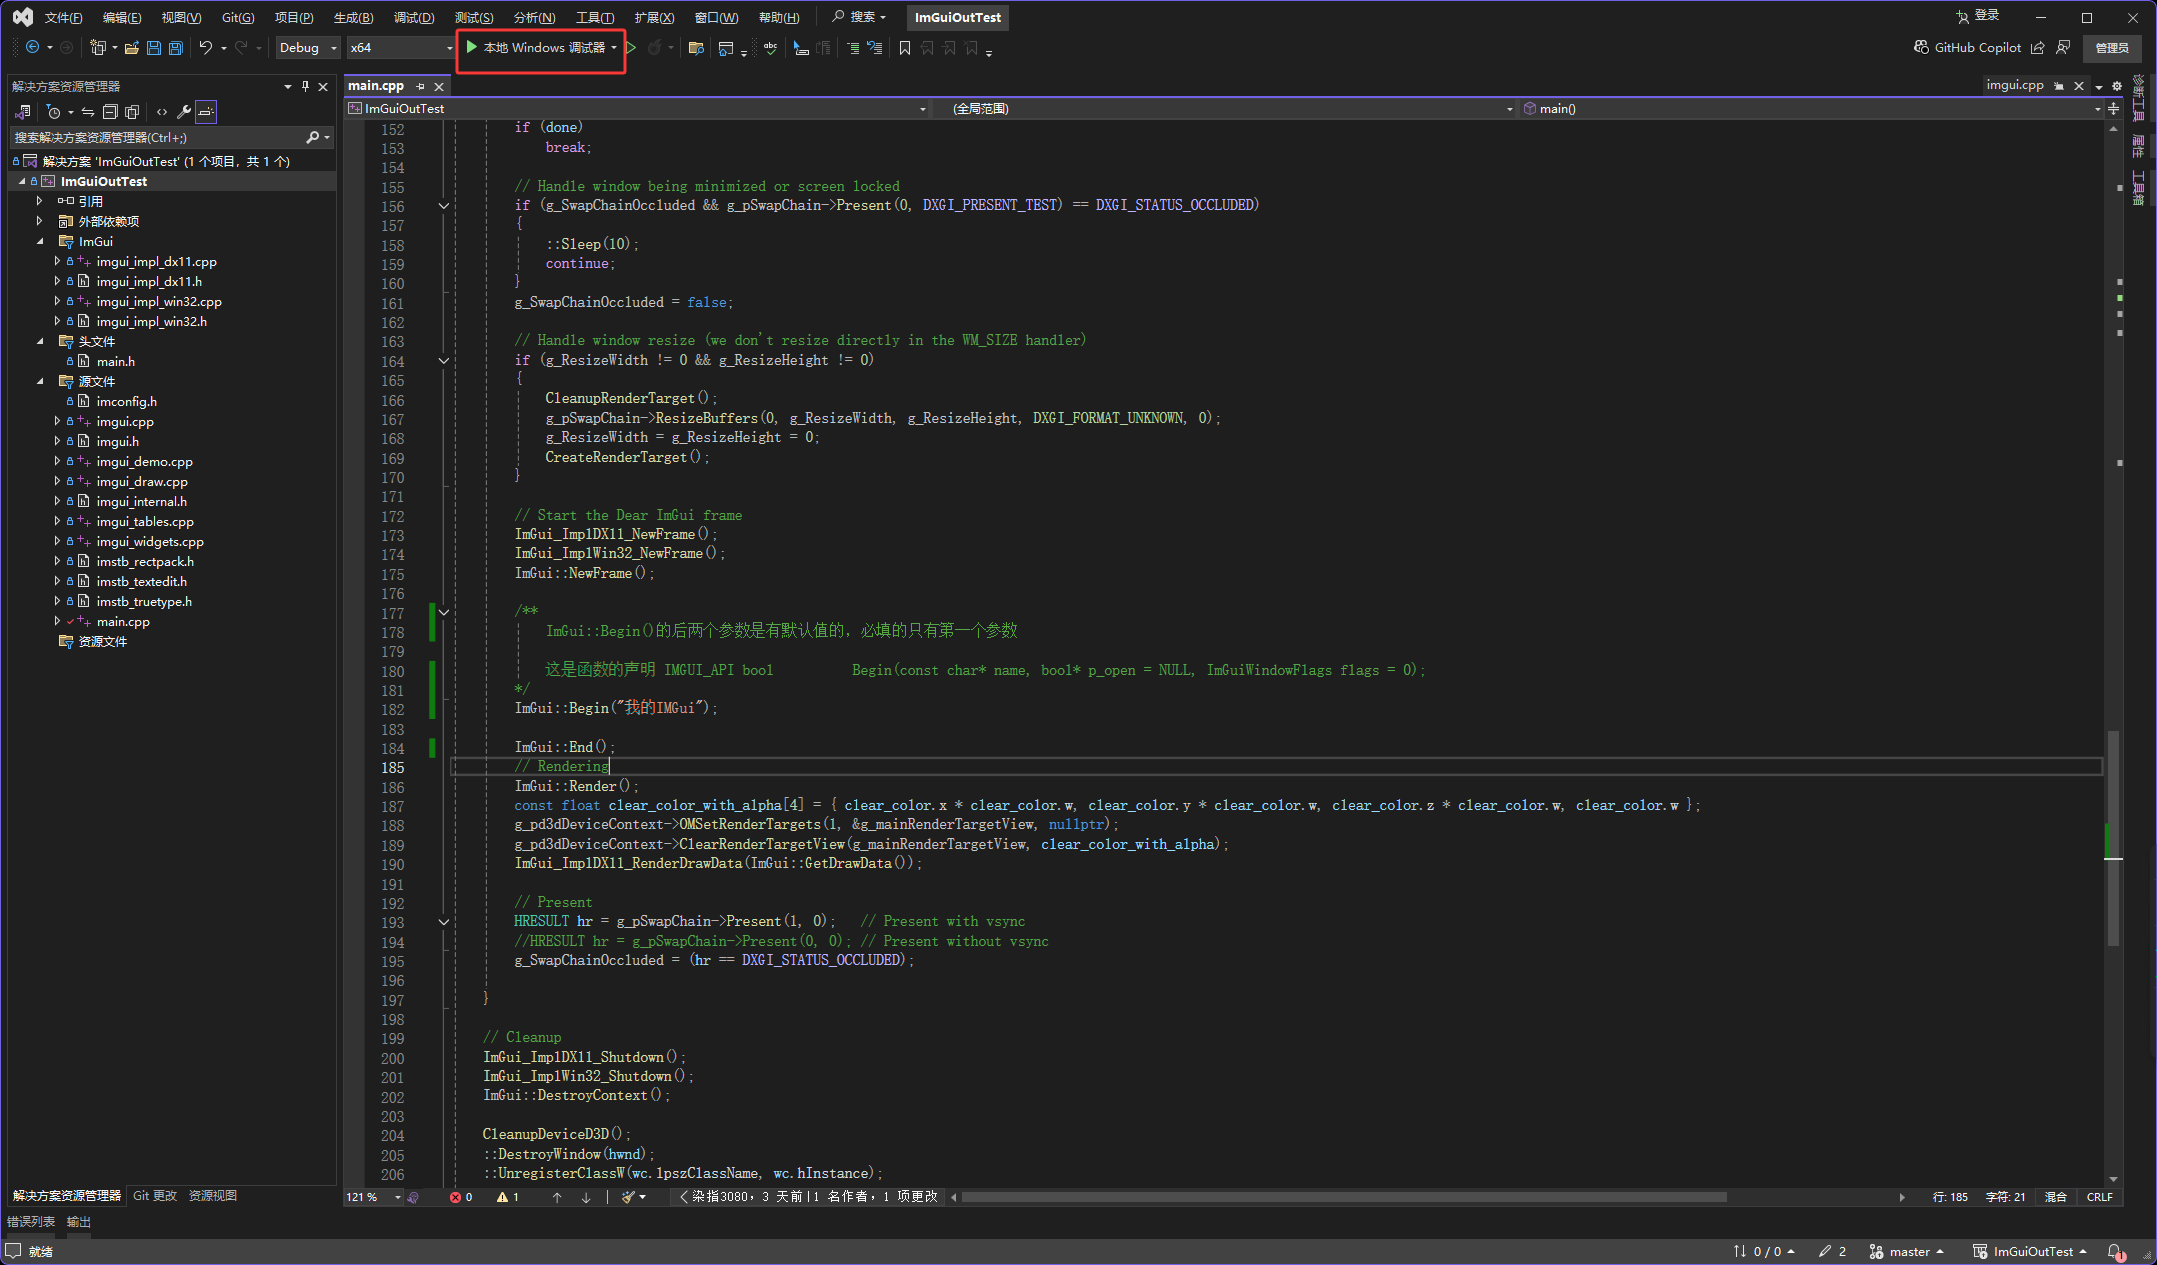The height and width of the screenshot is (1265, 2157).
Task: Open the 调试(D) menu
Action: 414,17
